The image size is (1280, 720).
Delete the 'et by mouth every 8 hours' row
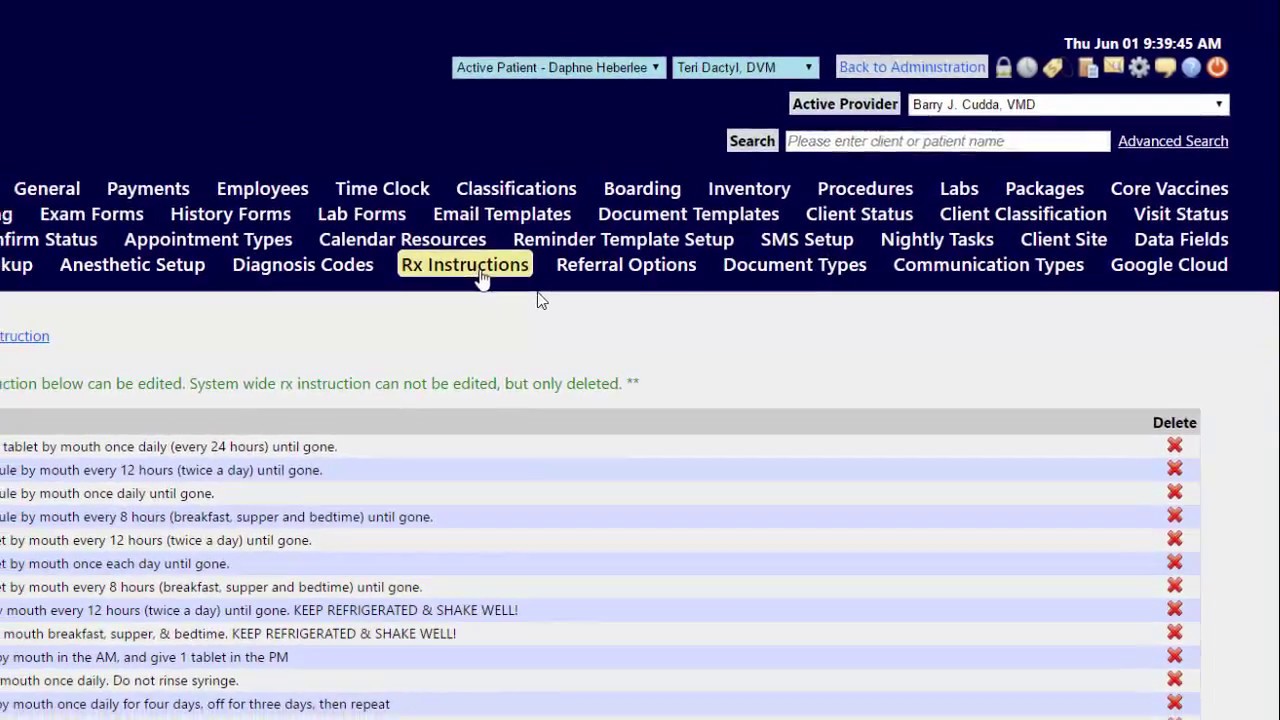coord(1175,585)
